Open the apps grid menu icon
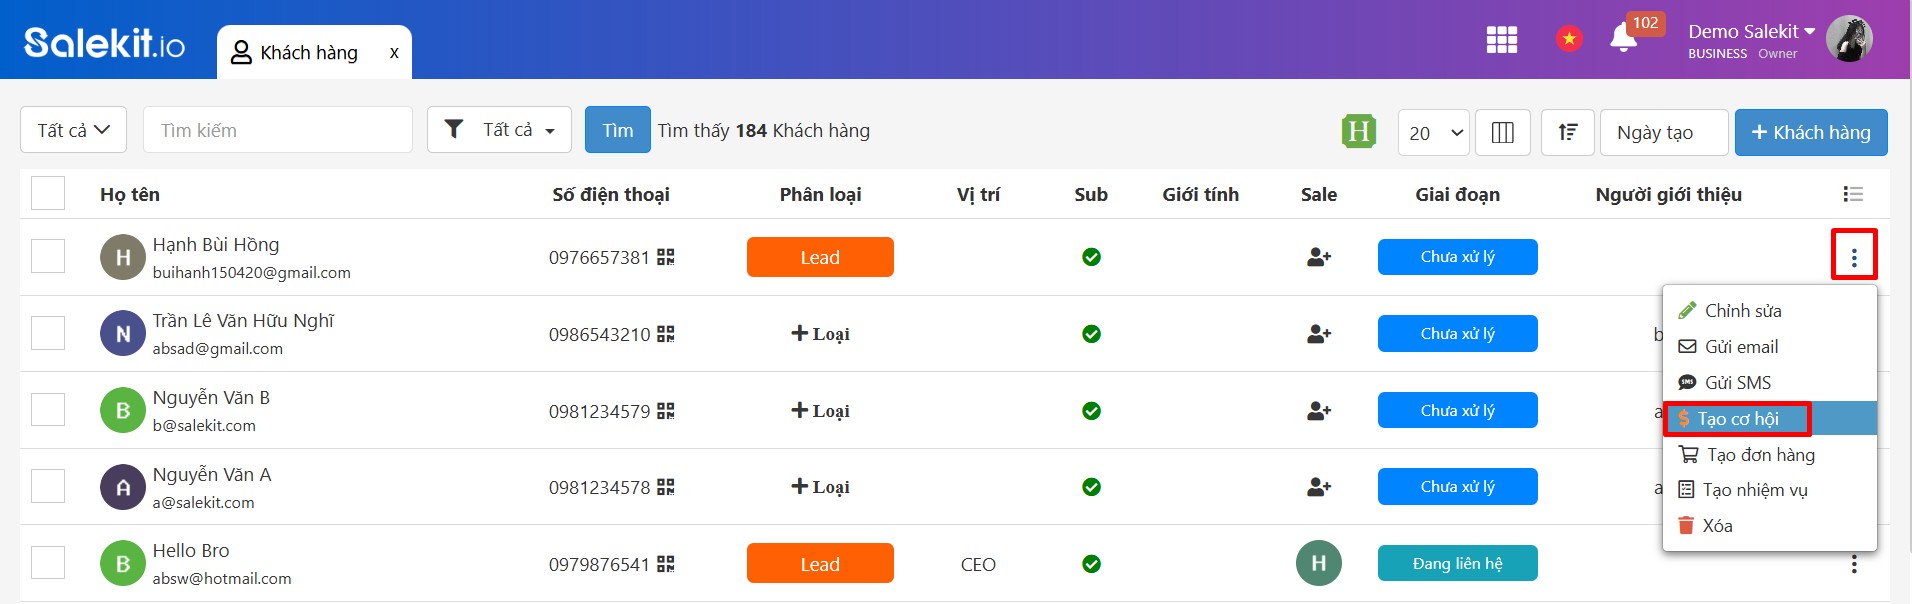1912x604 pixels. tap(1501, 40)
